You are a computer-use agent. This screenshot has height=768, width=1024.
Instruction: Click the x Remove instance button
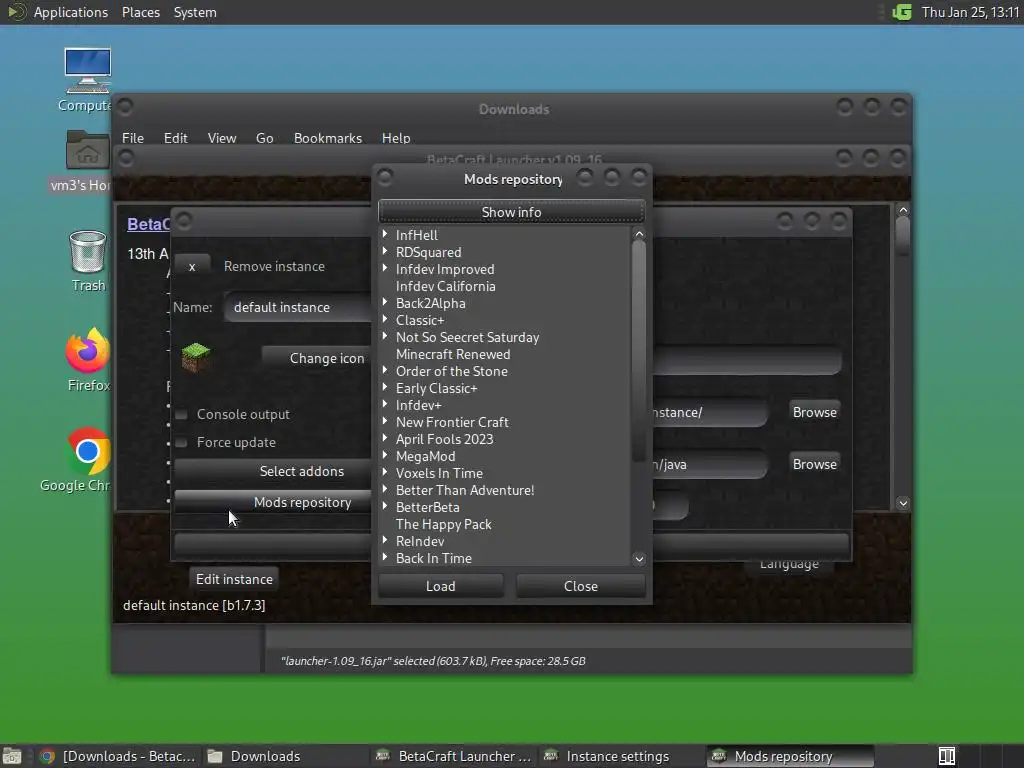click(x=192, y=266)
